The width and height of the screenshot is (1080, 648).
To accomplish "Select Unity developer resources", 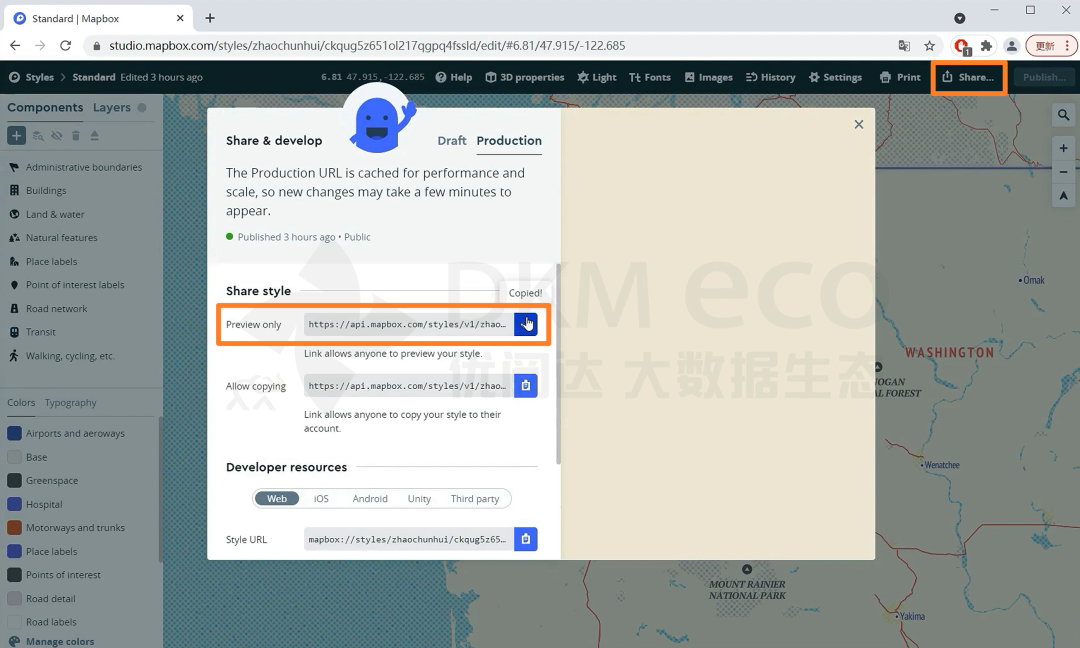I will coord(419,499).
